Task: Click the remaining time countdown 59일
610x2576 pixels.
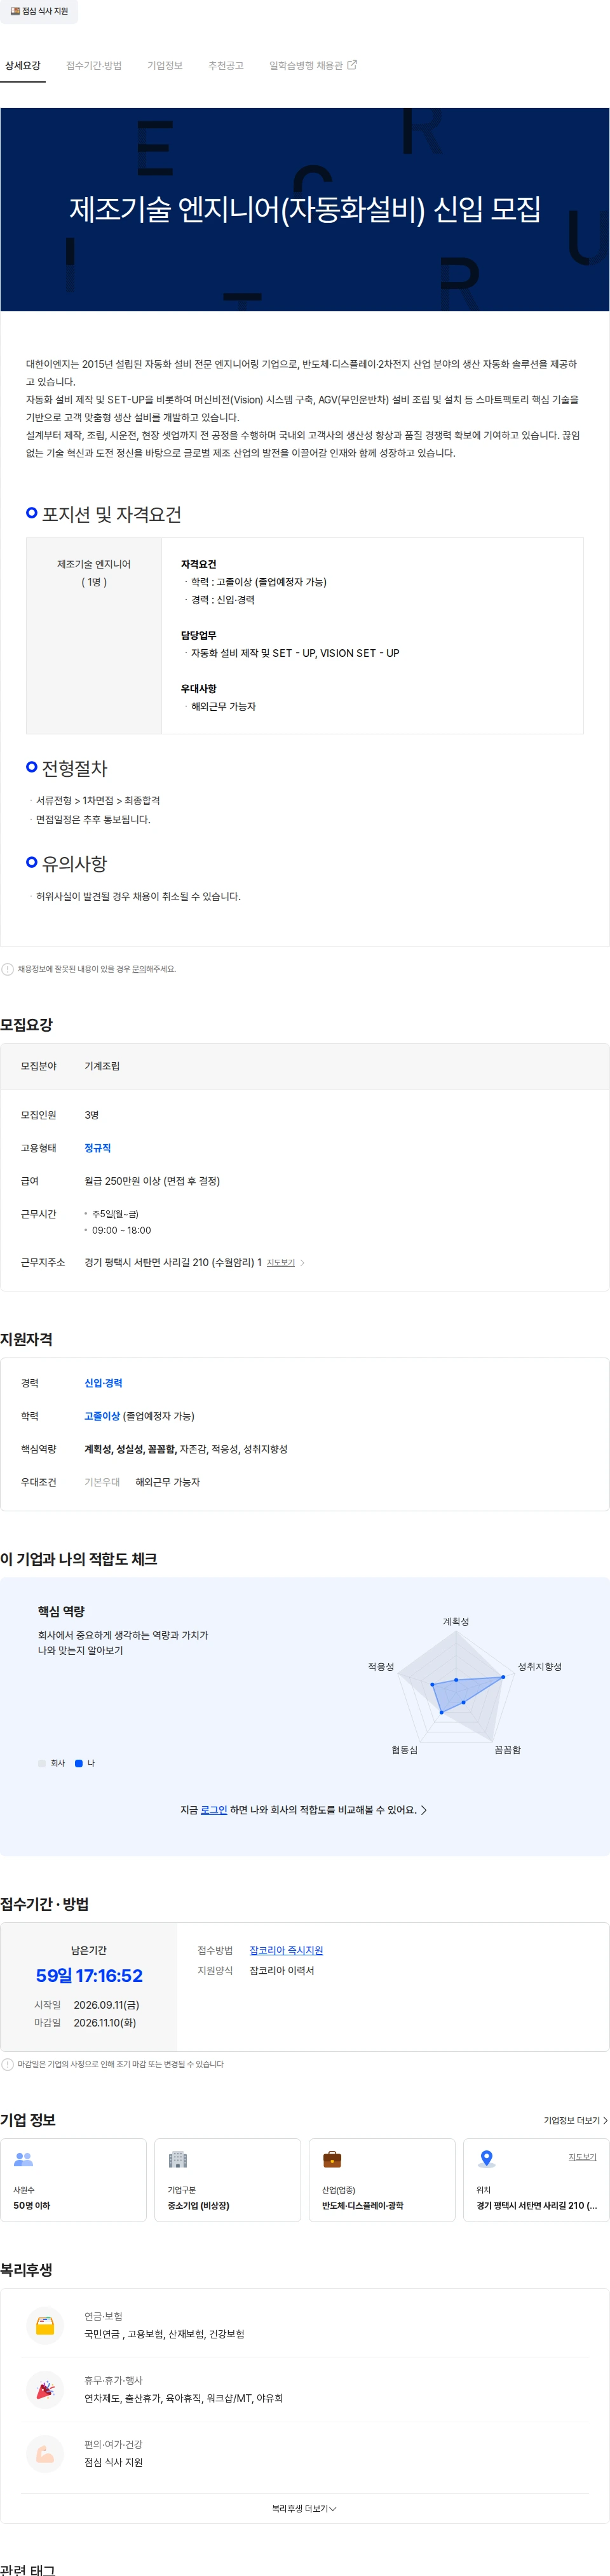Action: pyautogui.click(x=89, y=1976)
